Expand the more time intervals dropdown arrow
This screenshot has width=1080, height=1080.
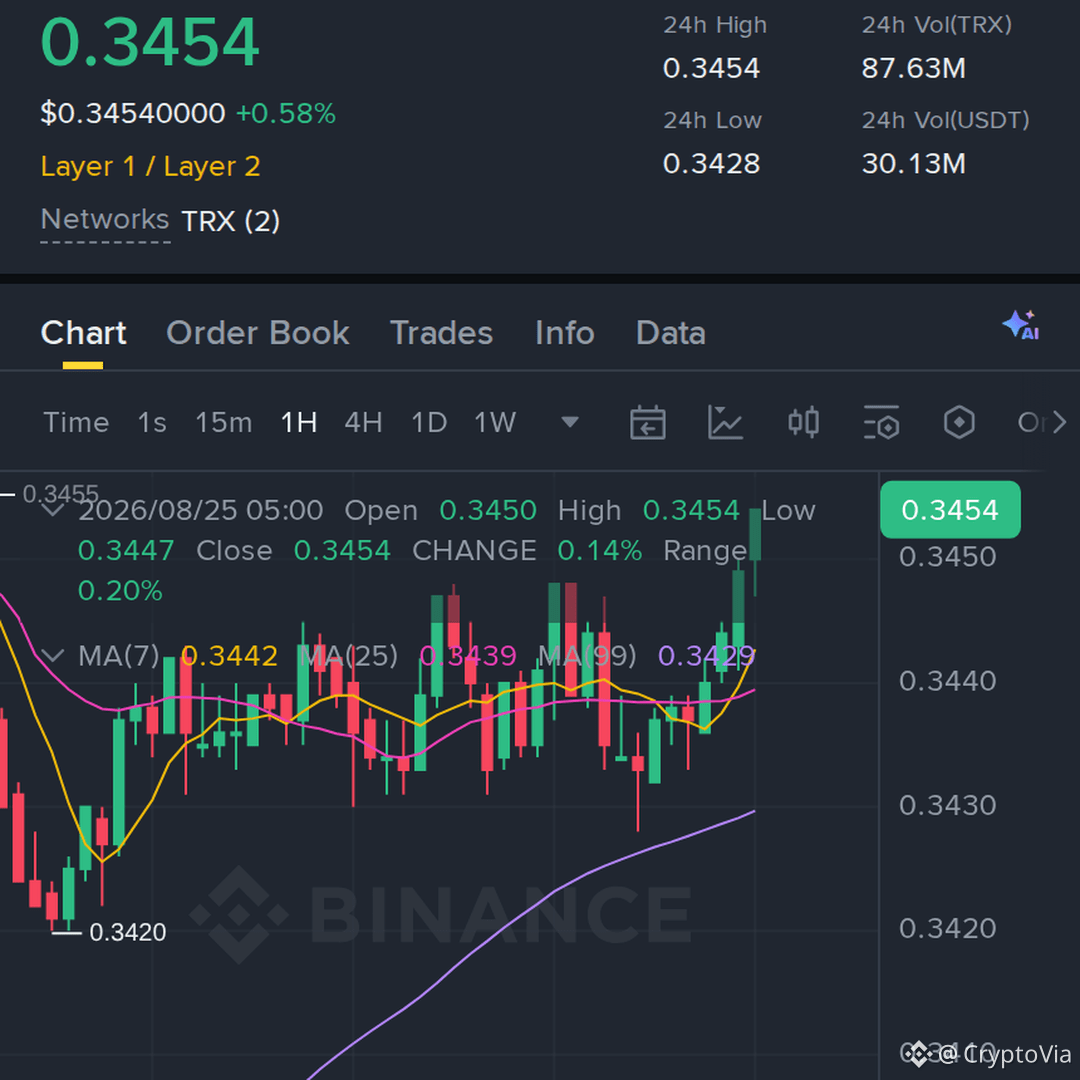coord(570,422)
